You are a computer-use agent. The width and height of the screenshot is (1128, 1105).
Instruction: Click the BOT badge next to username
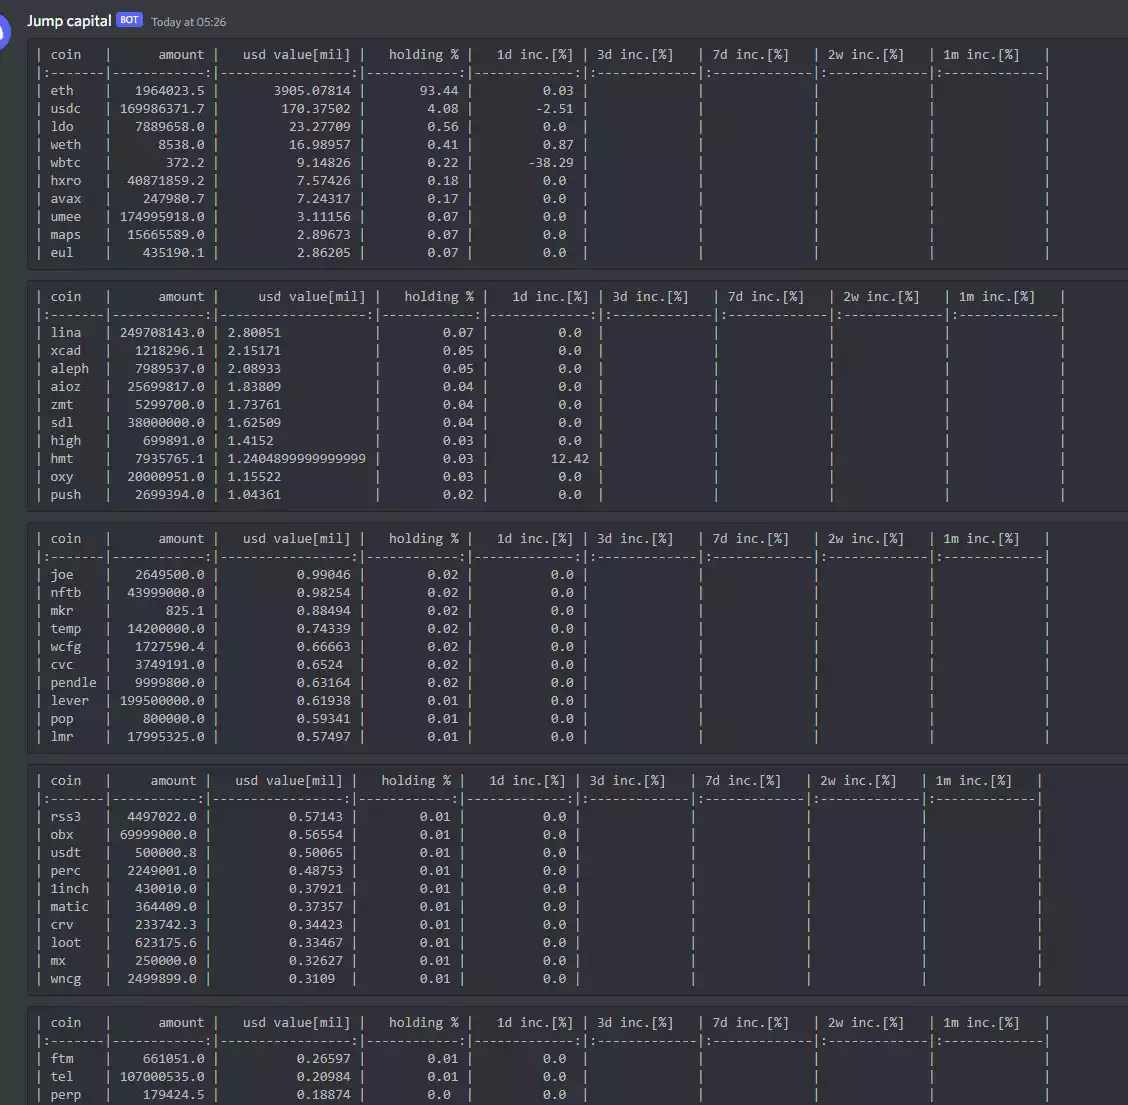coord(129,20)
